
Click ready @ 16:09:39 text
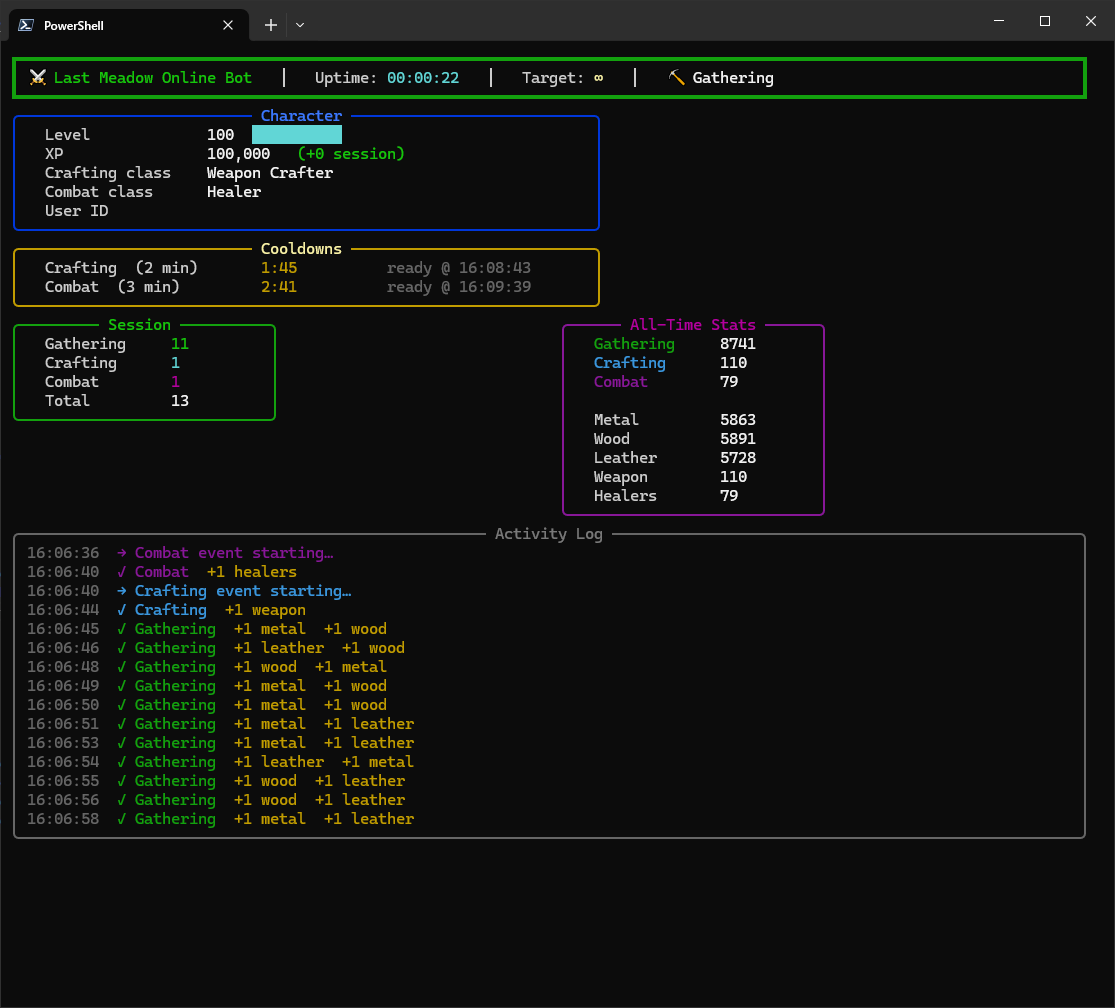[x=459, y=287]
